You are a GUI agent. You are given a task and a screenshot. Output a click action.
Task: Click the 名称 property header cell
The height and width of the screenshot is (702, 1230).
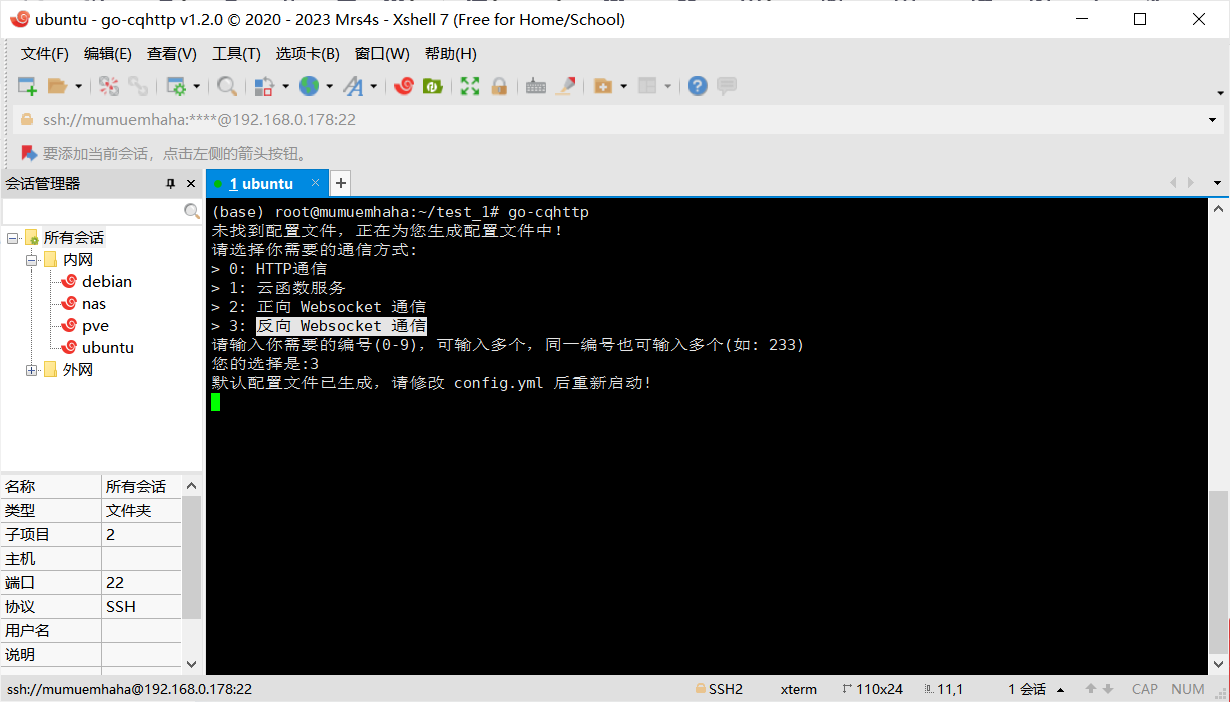click(51, 487)
